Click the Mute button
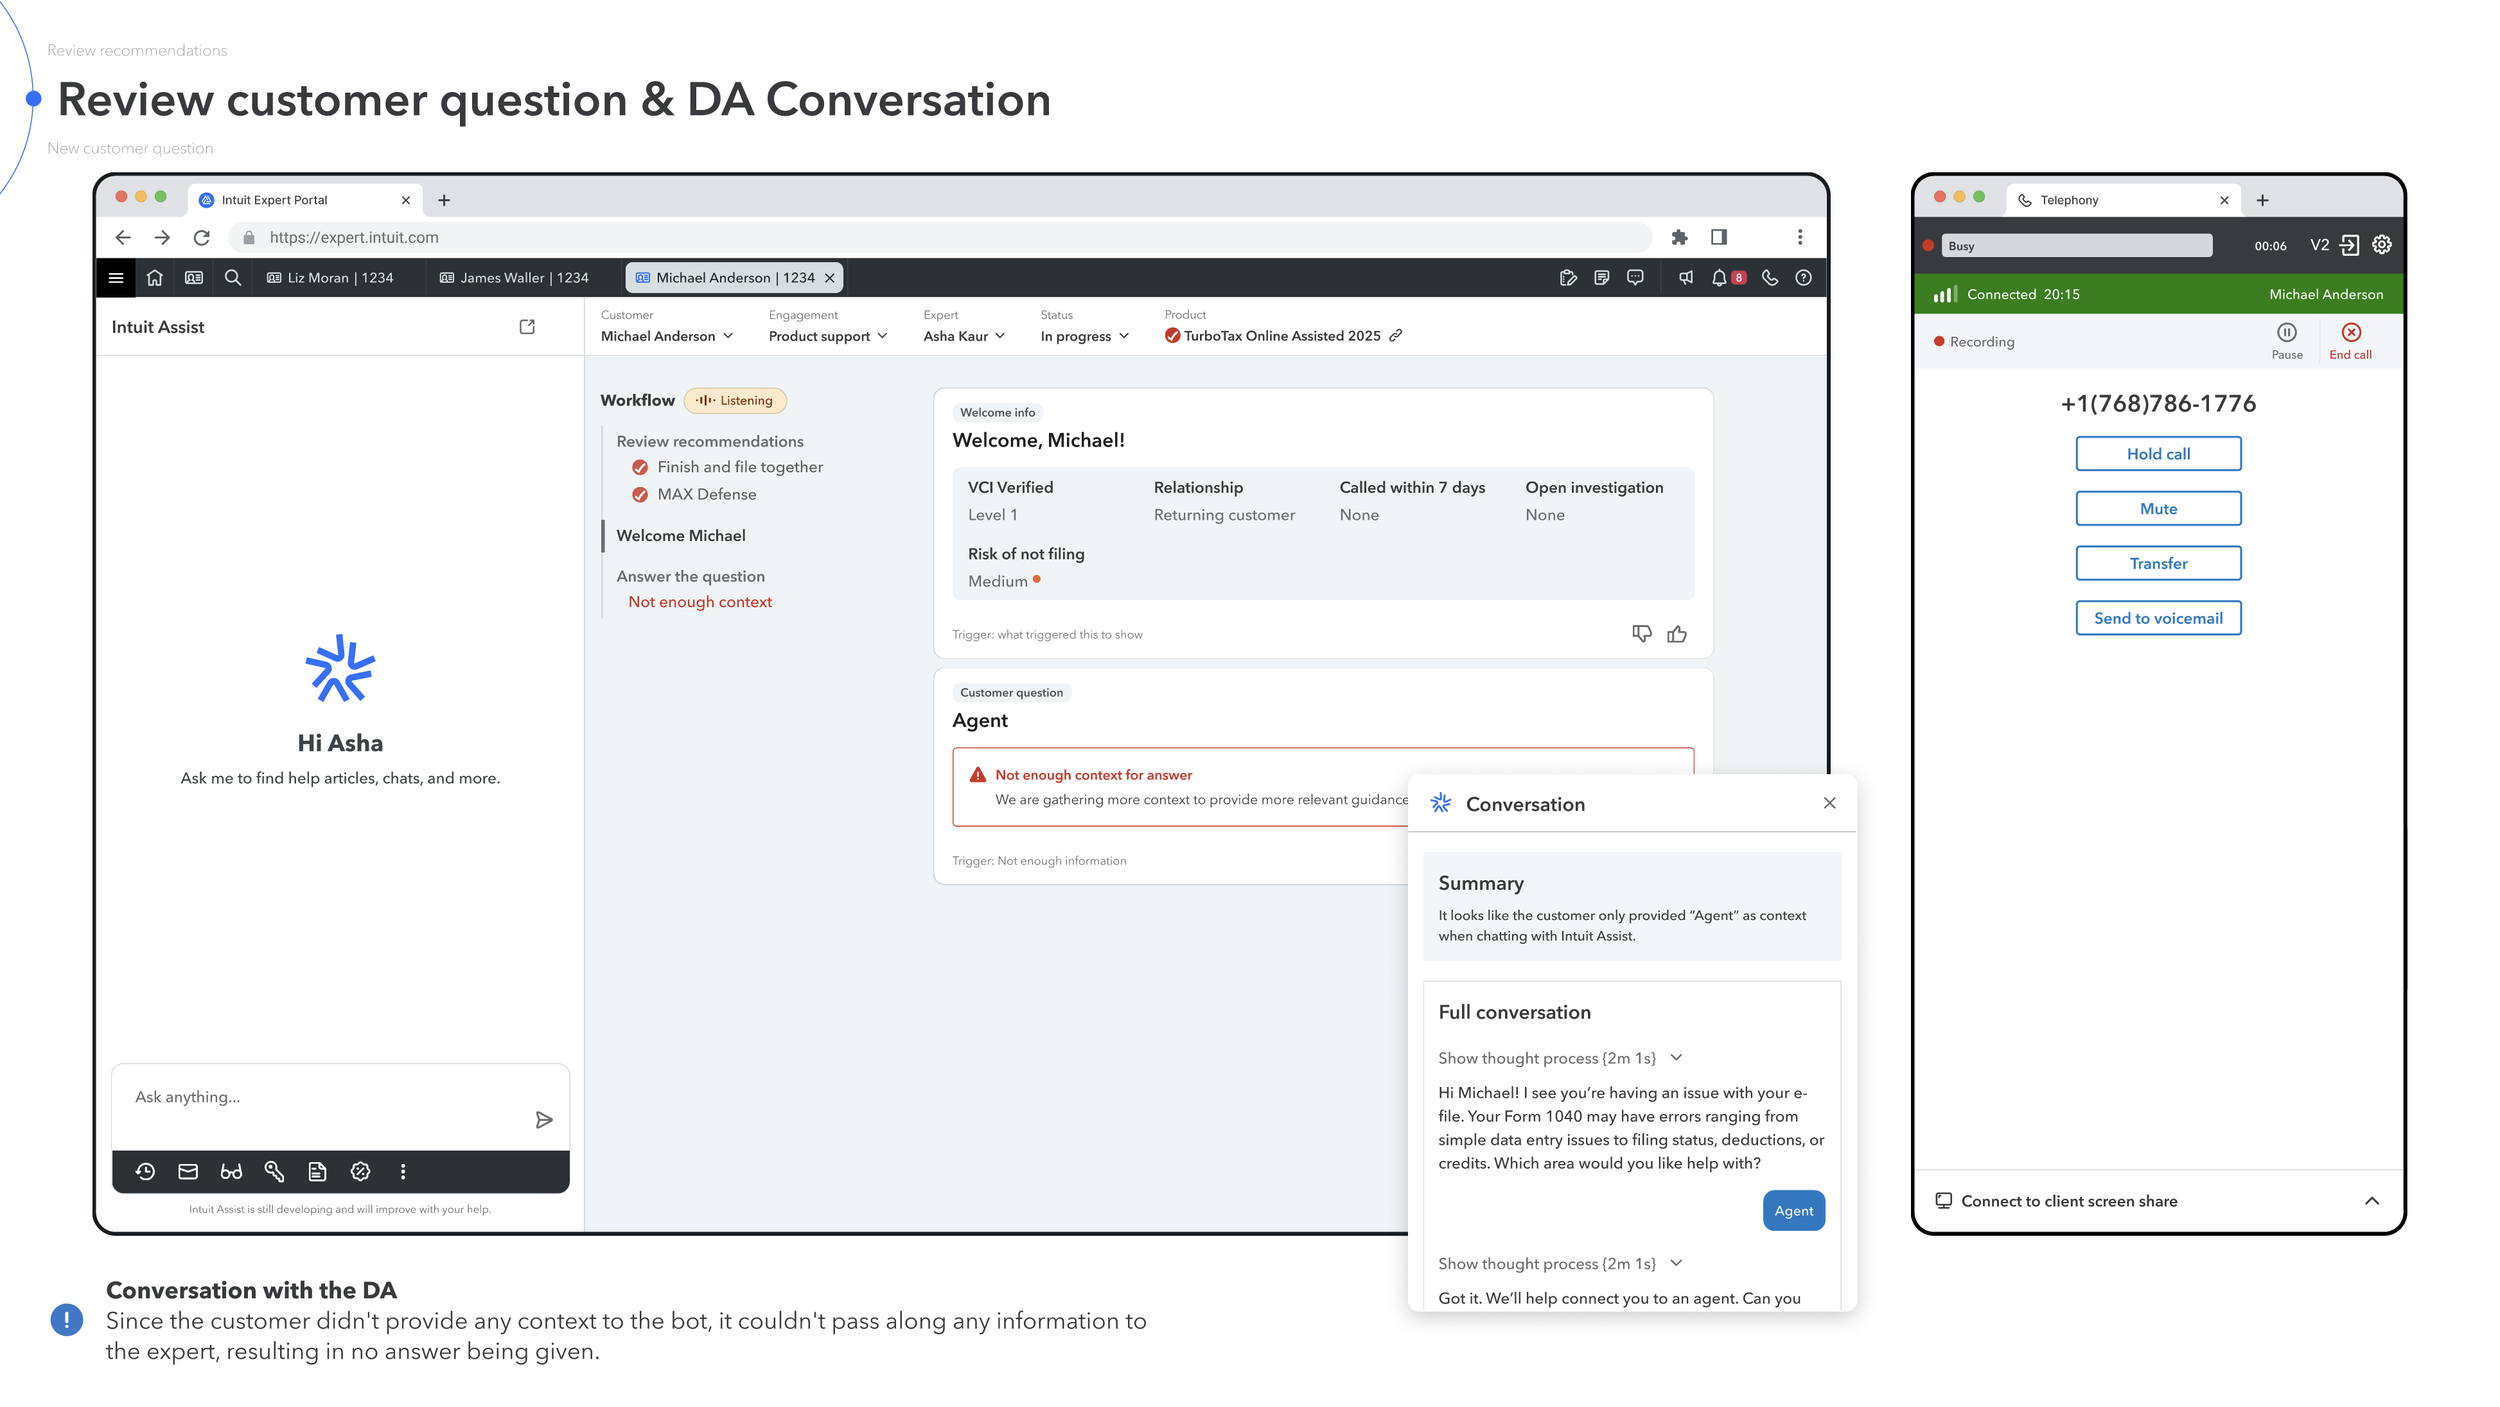Image resolution: width=2500 pixels, height=1407 pixels. (2158, 509)
